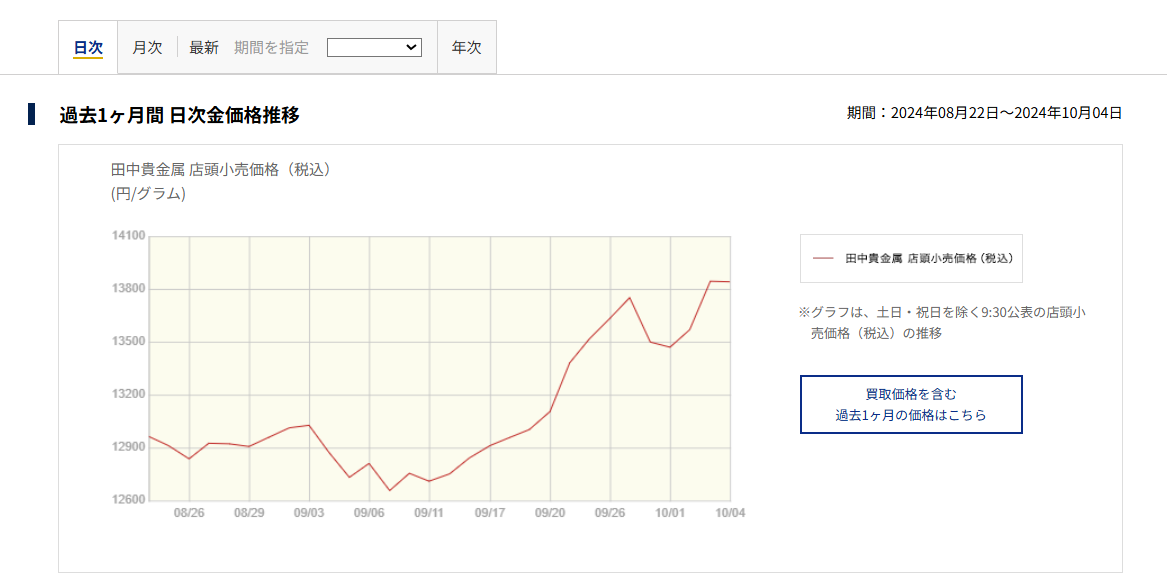Viewport: 1167px width, 582px height.
Task: Click the legend text 田中貴金属 店頭小売価格
Action: coord(928,258)
